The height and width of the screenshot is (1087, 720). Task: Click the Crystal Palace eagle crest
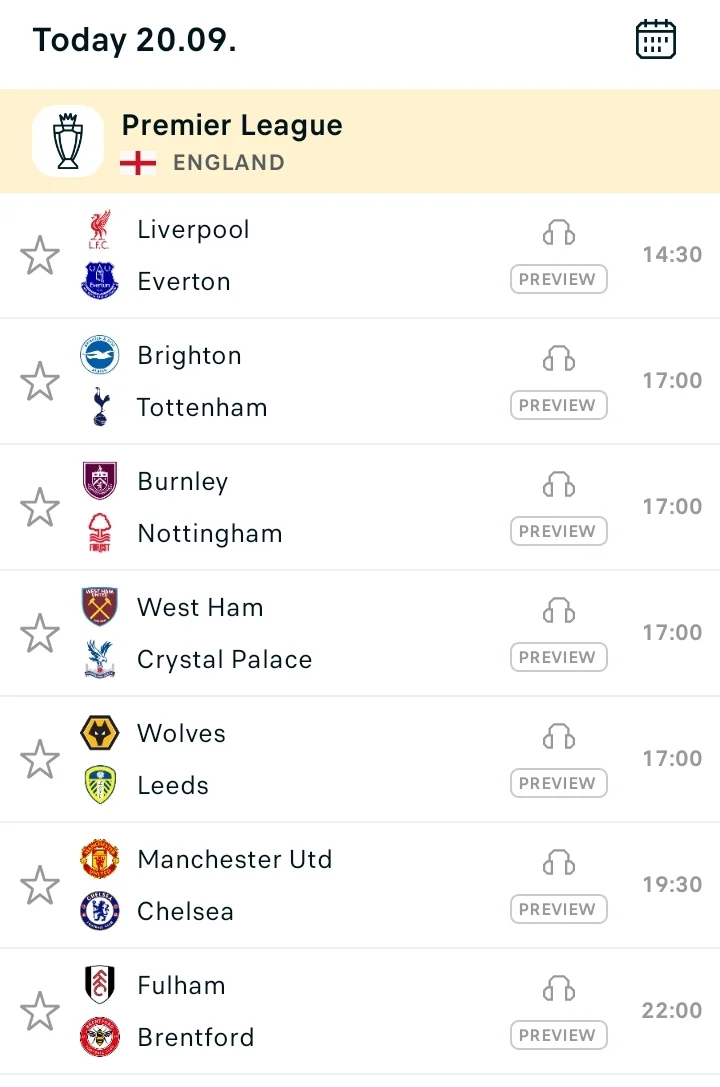point(100,659)
